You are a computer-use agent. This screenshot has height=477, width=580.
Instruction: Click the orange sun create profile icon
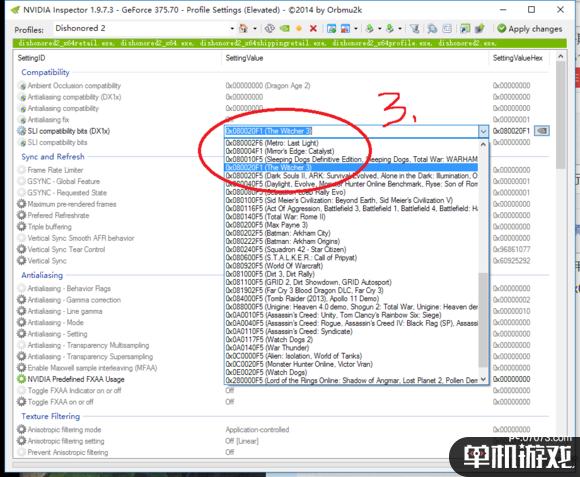tap(299, 28)
